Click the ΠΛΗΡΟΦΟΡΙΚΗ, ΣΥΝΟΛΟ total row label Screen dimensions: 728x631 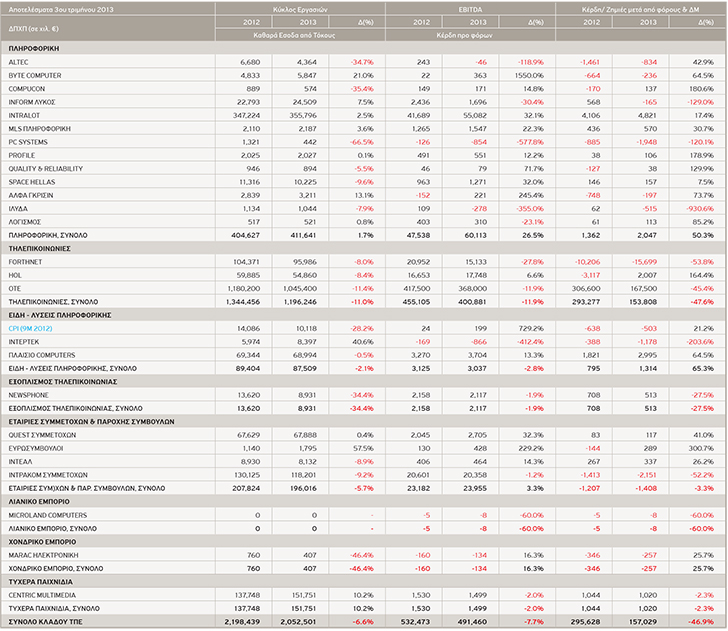coord(48,235)
